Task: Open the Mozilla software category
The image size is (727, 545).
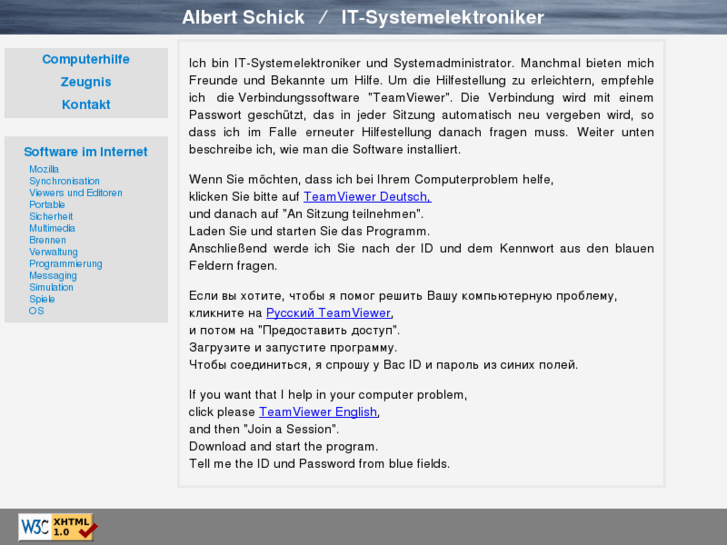Action: click(44, 169)
